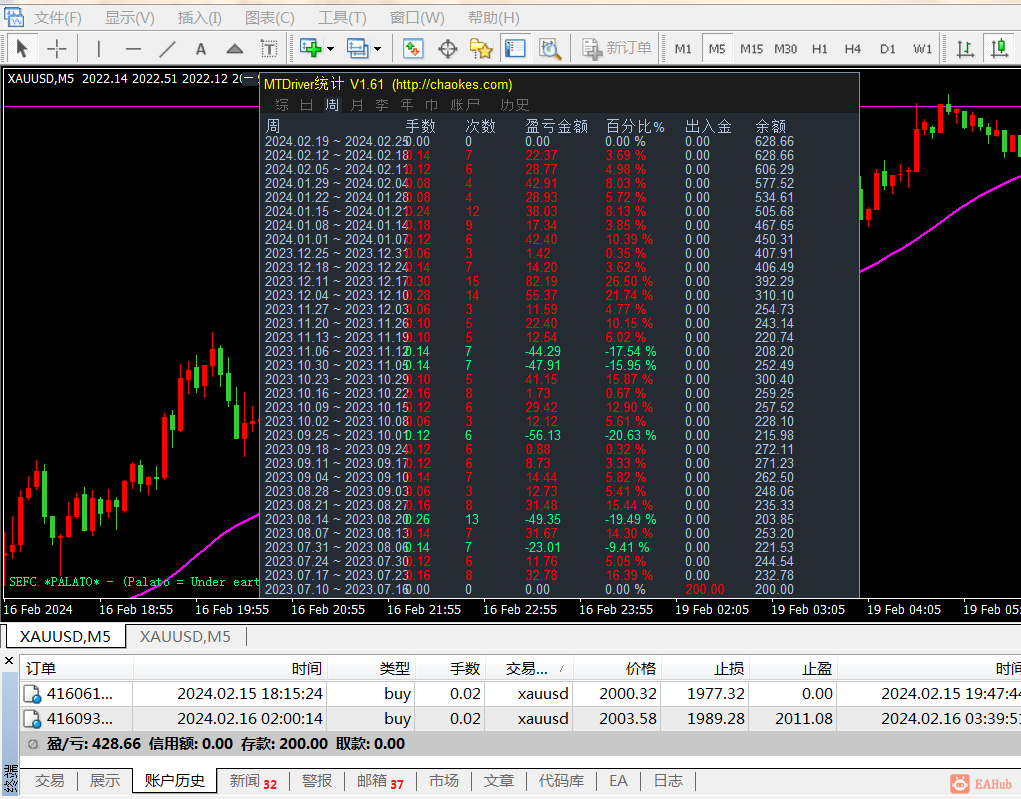Open the 帮助(H) menu
Screen dimensions: 1021x799
tap(494, 18)
